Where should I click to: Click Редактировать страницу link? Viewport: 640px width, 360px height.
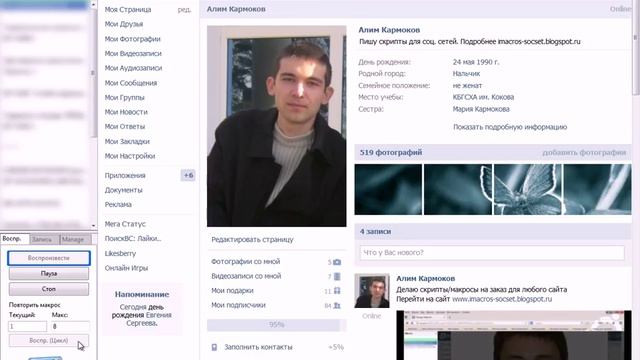[252, 240]
